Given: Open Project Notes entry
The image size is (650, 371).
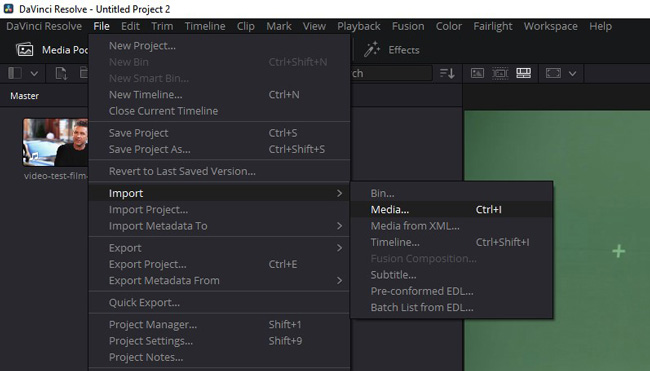Looking at the screenshot, I should 220,357.
